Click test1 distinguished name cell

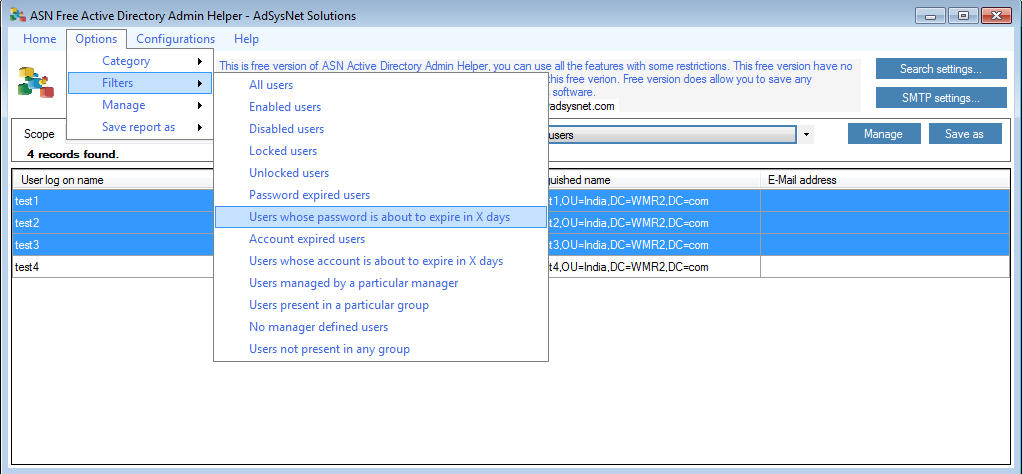tap(654, 201)
